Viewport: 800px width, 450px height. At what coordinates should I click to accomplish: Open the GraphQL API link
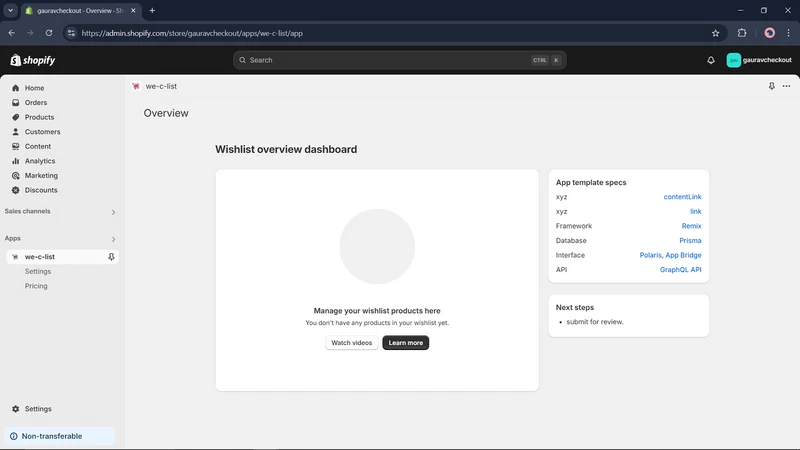point(681,269)
